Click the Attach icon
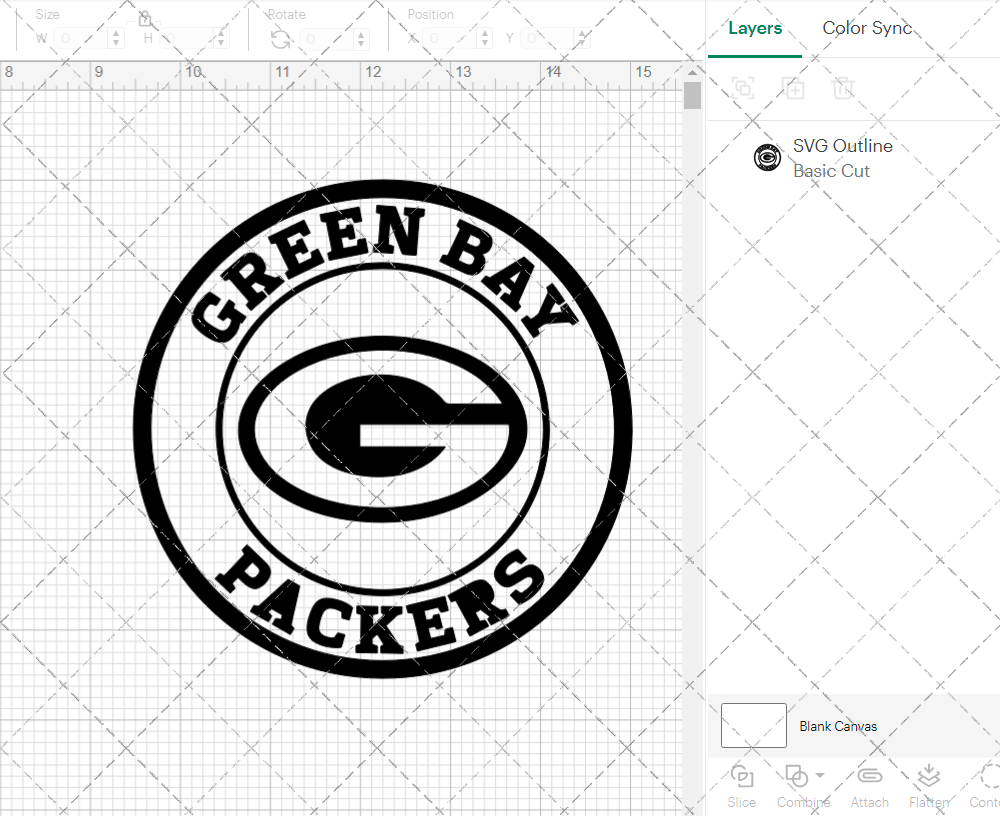 869,778
